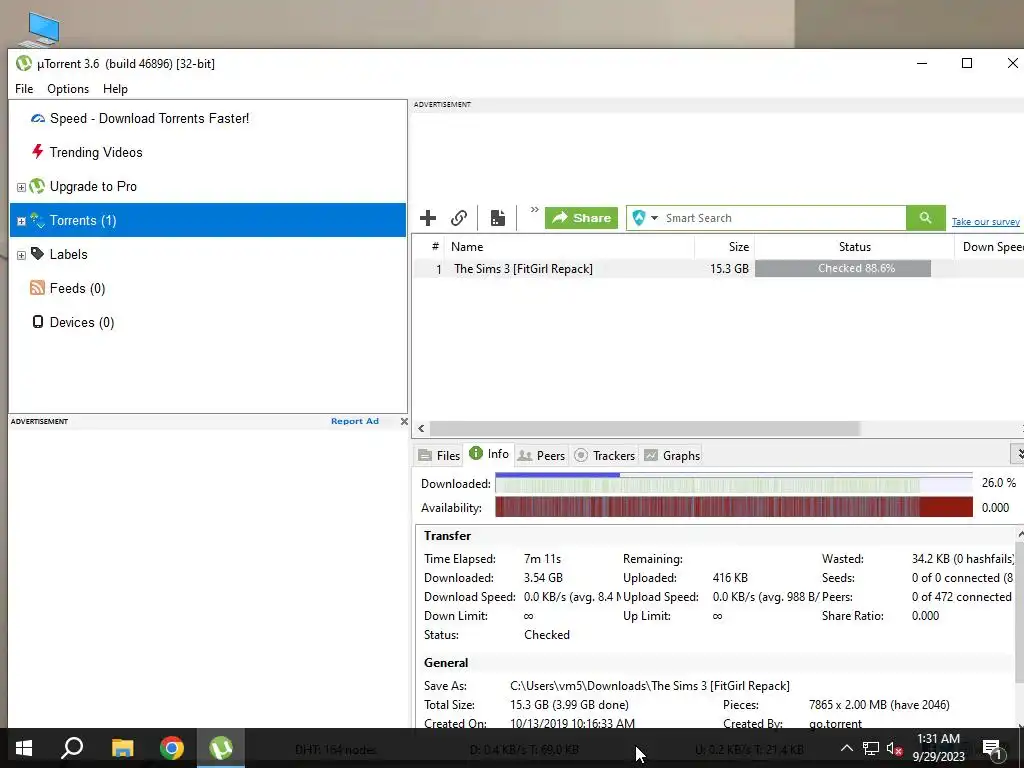Click the Total Size 15.3 GB value
1024x768 pixels.
(569, 705)
